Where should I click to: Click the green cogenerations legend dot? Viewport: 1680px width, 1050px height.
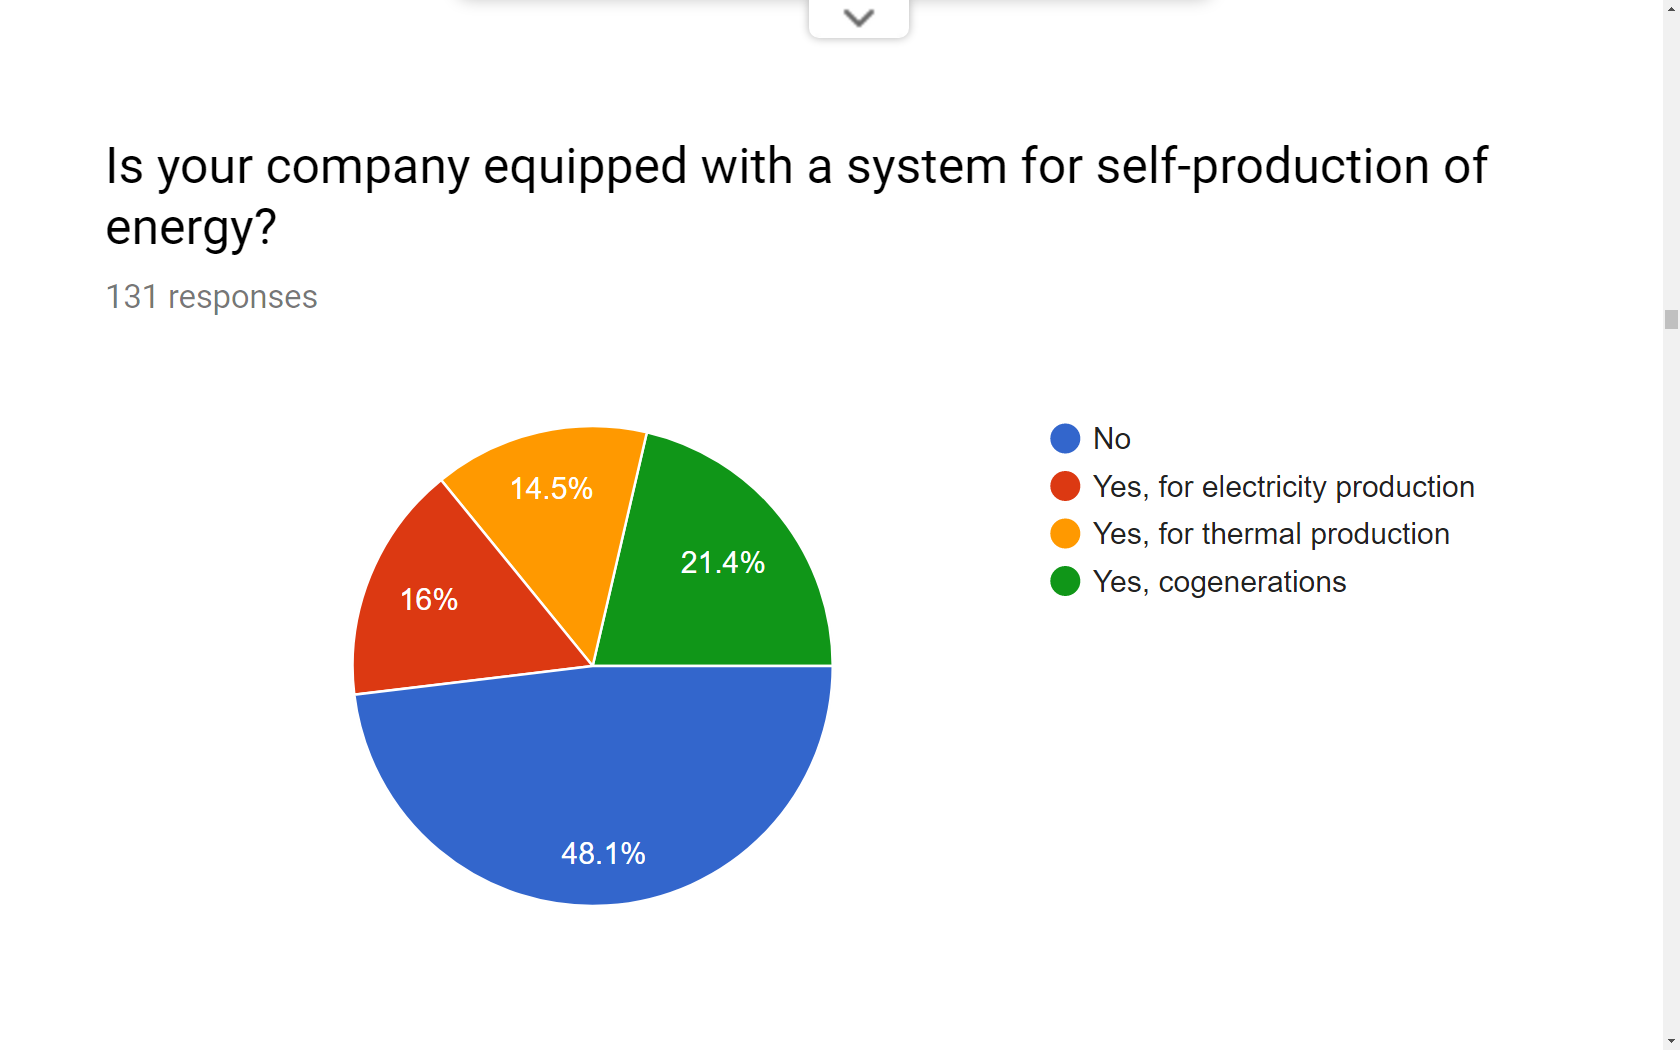[1065, 581]
